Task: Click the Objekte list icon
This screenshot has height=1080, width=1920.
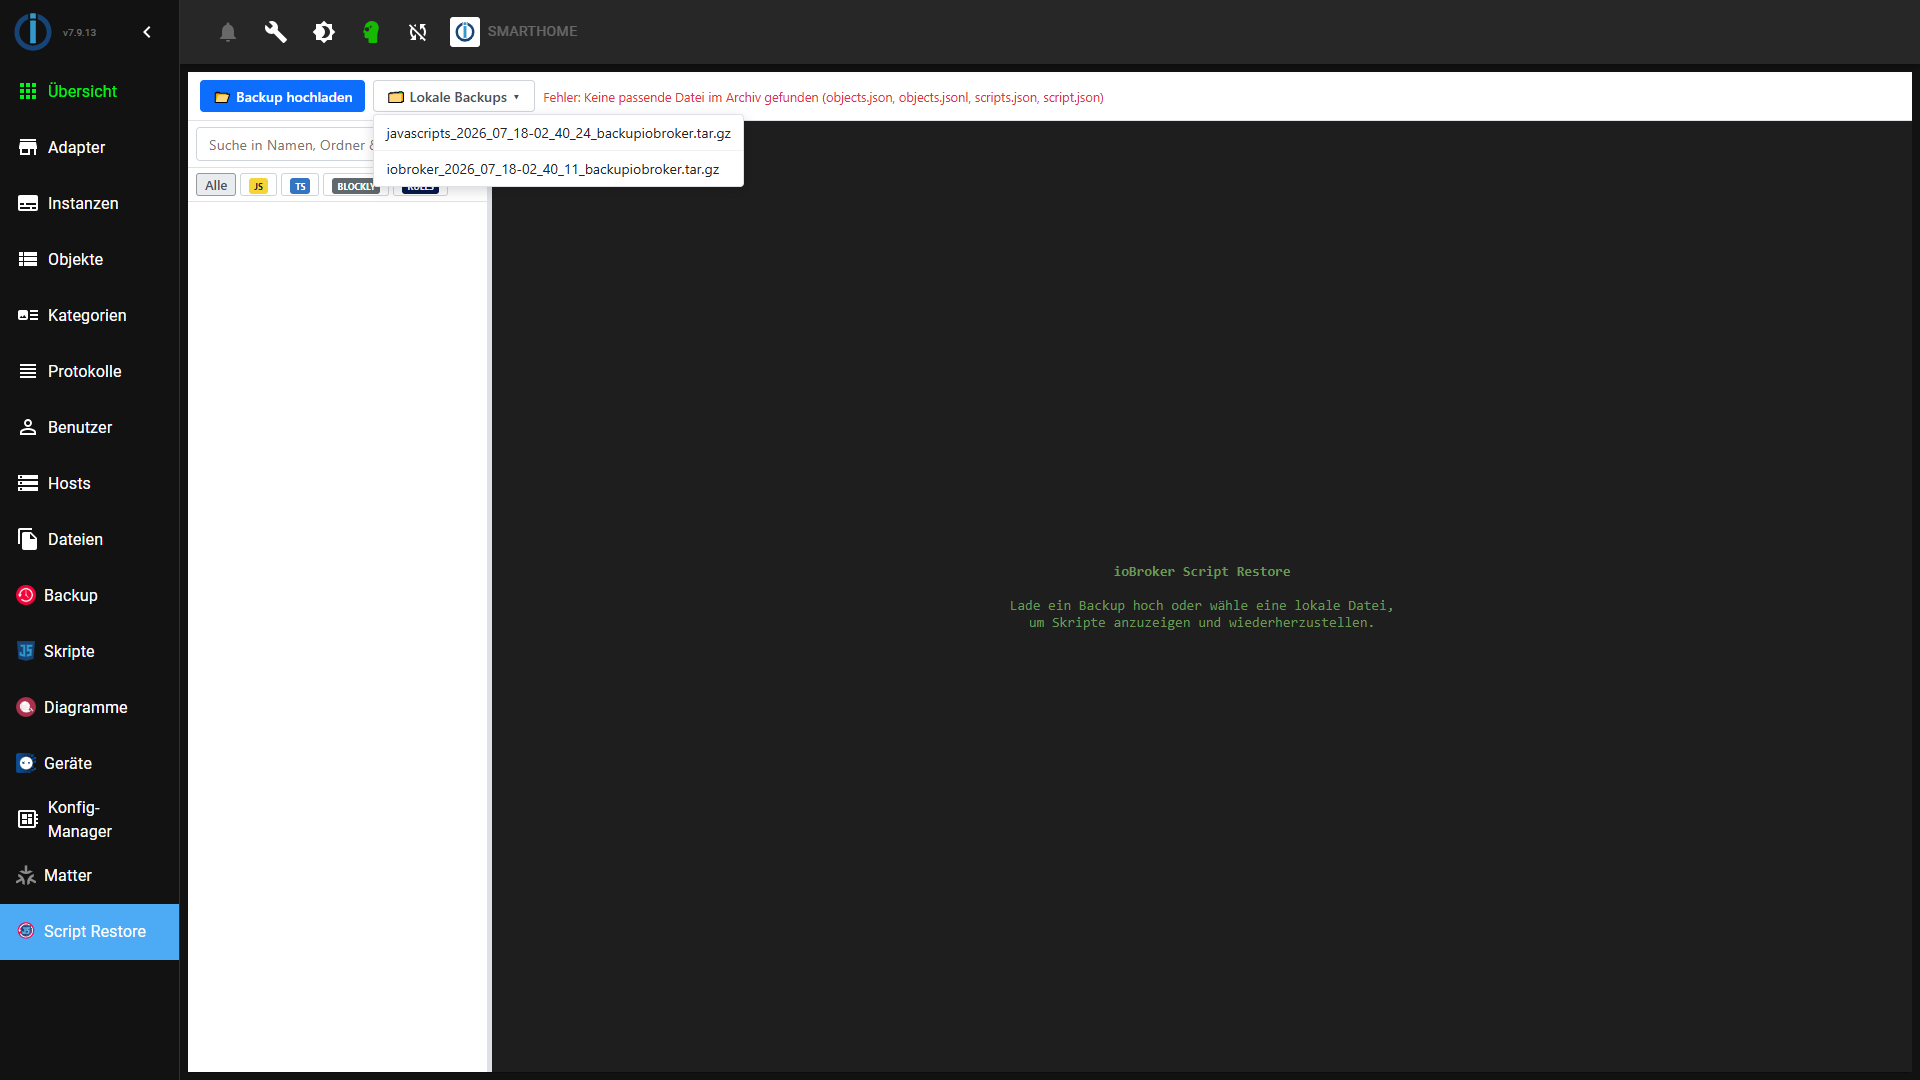Action: pos(28,259)
